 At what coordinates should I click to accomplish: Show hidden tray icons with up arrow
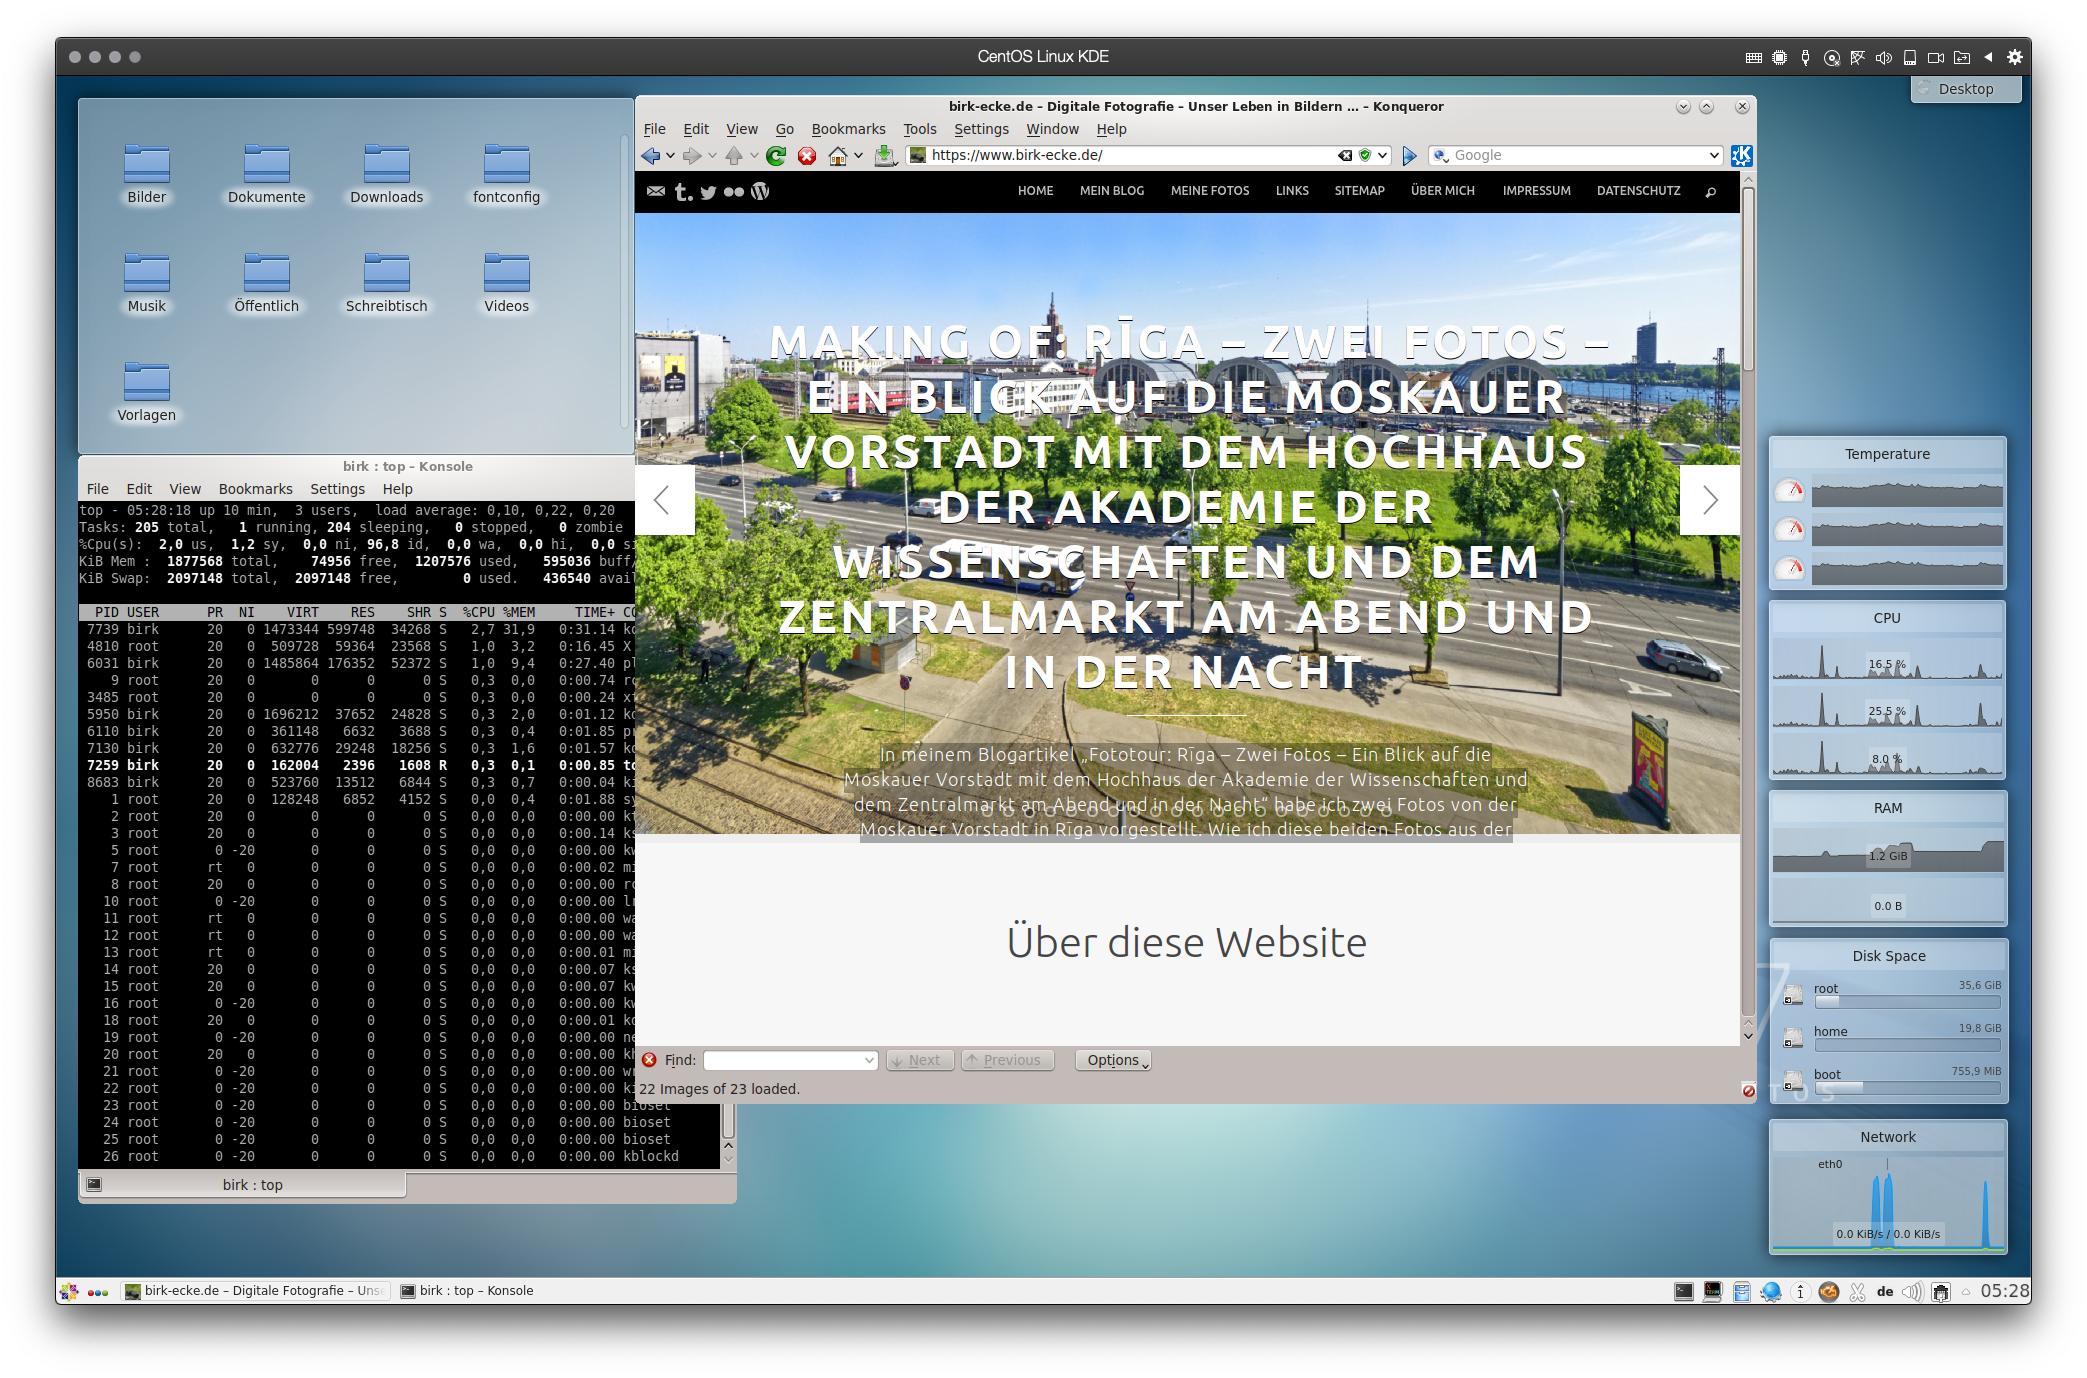point(1965,1291)
